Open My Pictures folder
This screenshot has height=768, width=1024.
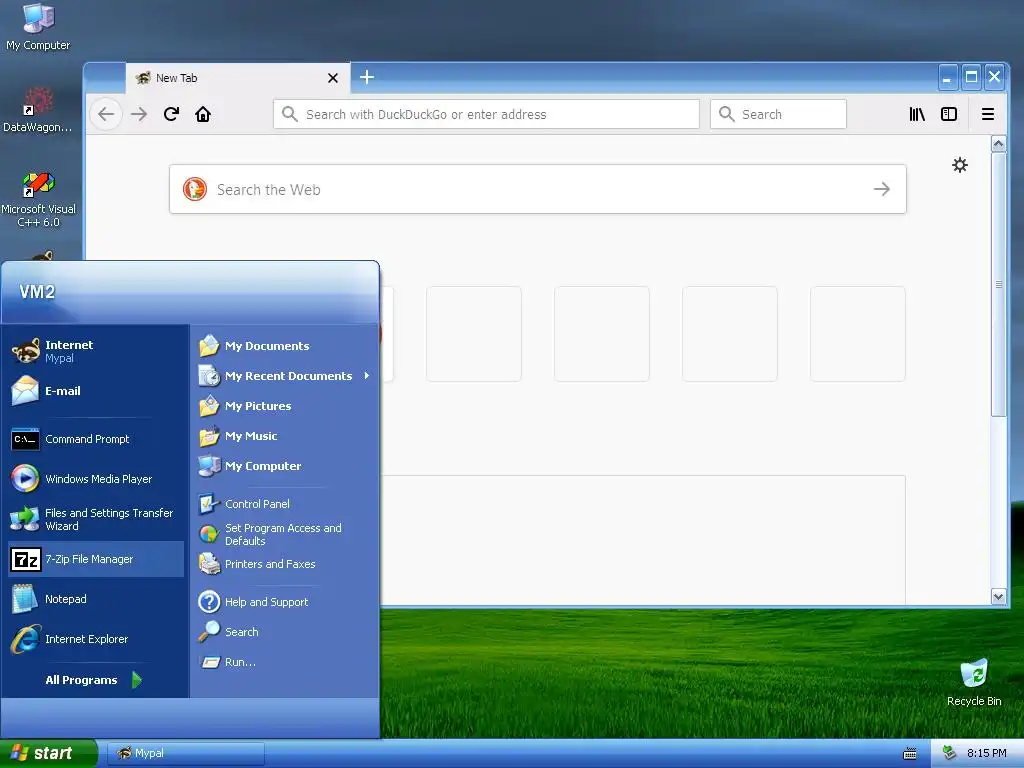point(285,406)
